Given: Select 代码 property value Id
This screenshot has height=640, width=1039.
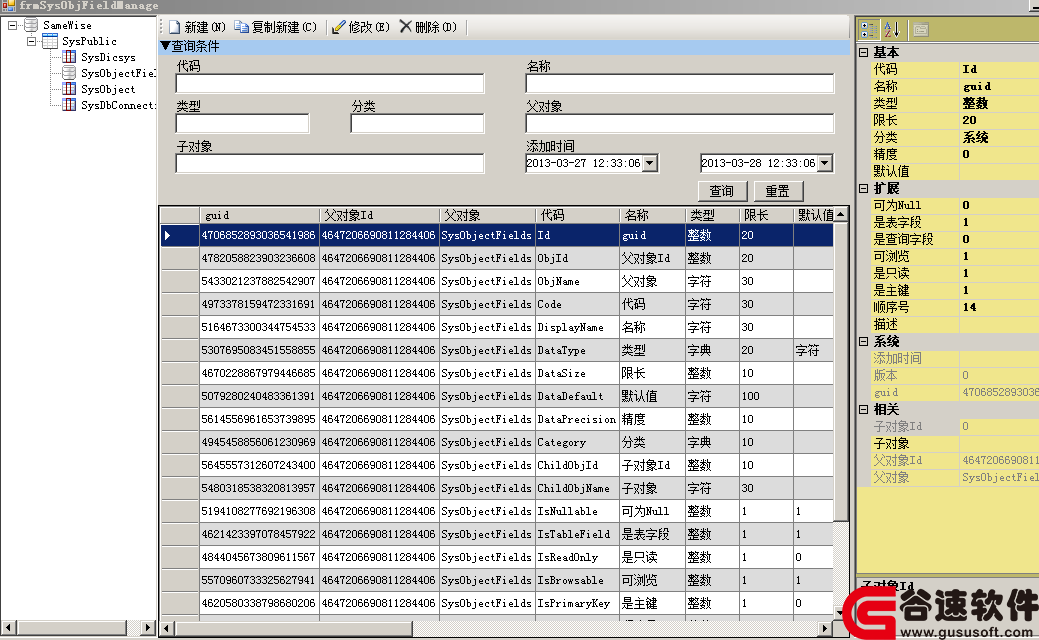Looking at the screenshot, I should pyautogui.click(x=999, y=69).
